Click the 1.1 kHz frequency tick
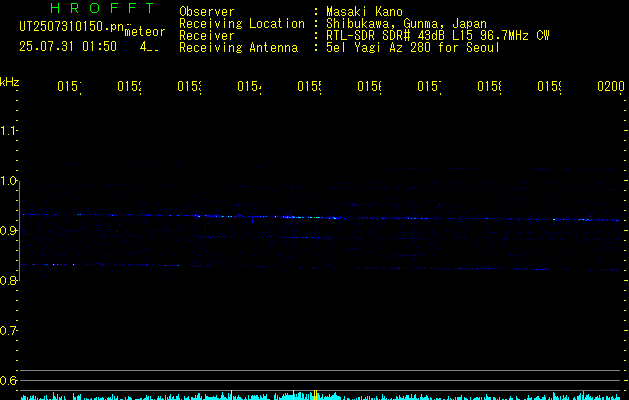The width and height of the screenshot is (629, 400). click(8, 131)
